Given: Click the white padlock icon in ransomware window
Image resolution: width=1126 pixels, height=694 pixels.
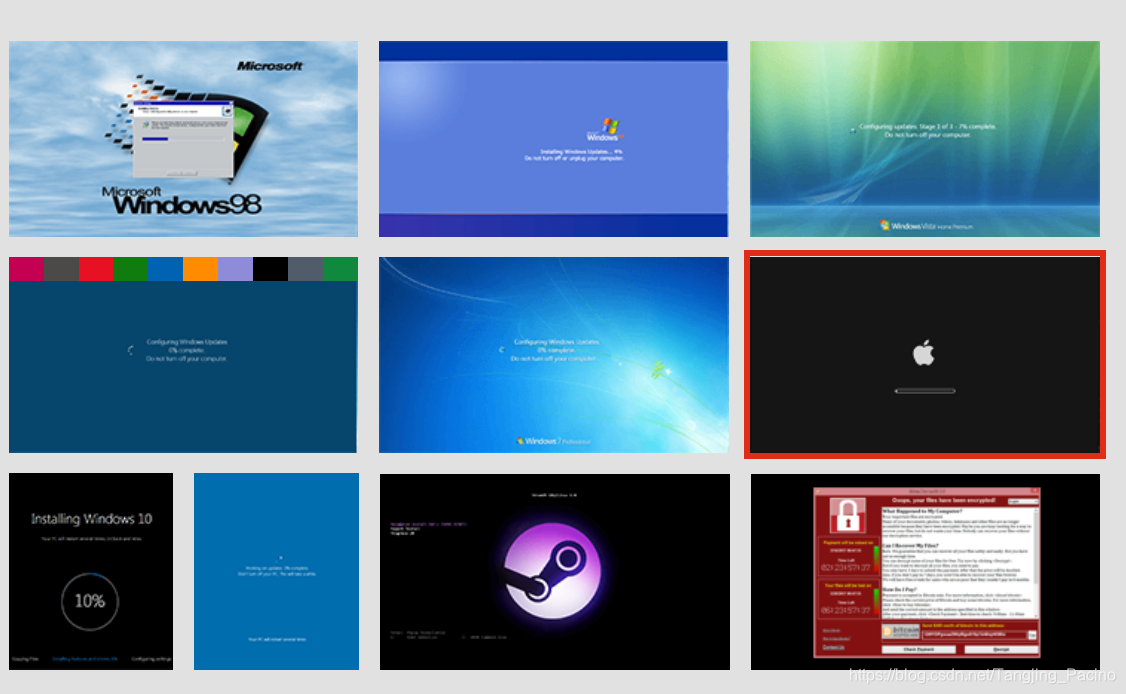Looking at the screenshot, I should coord(847,515).
